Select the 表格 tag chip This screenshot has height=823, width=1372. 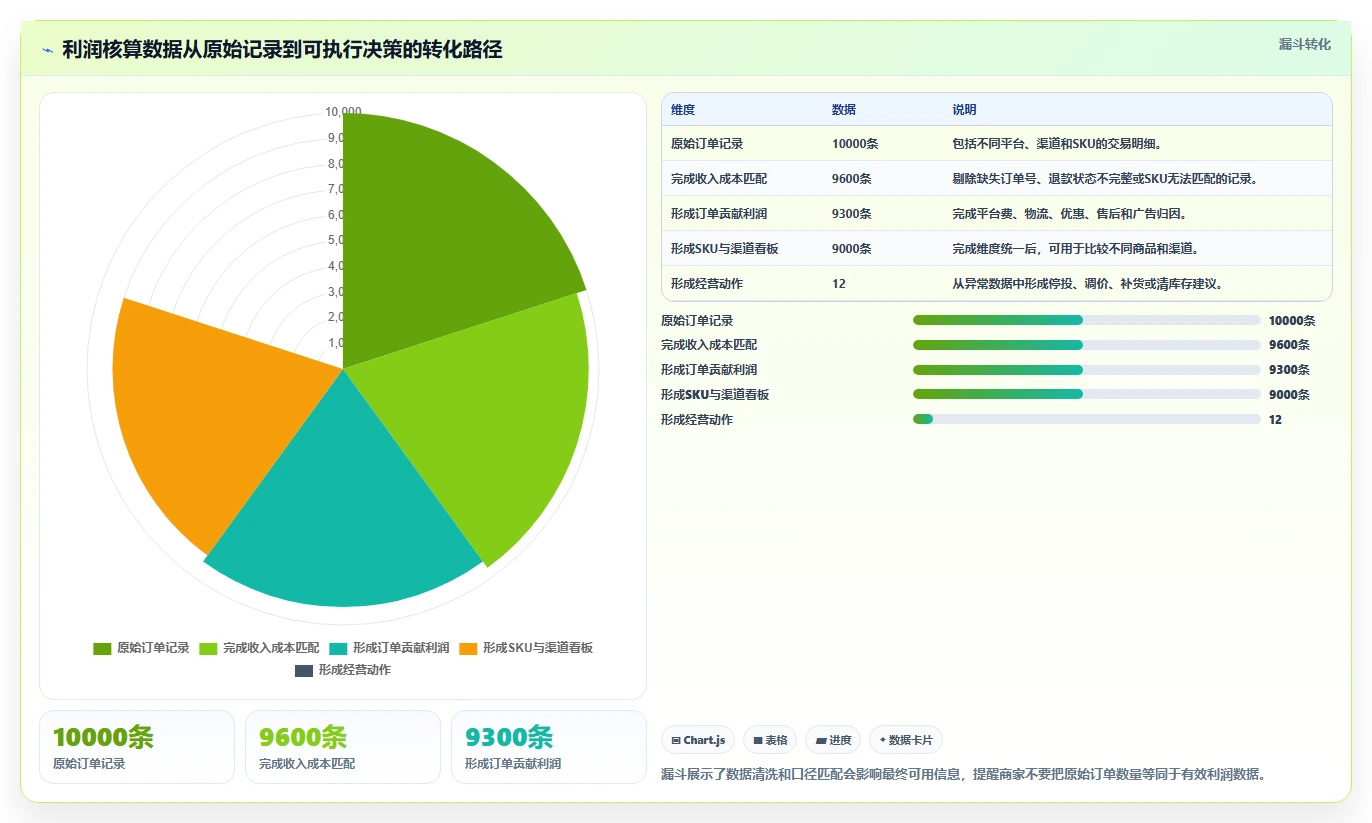pyautogui.click(x=770, y=740)
